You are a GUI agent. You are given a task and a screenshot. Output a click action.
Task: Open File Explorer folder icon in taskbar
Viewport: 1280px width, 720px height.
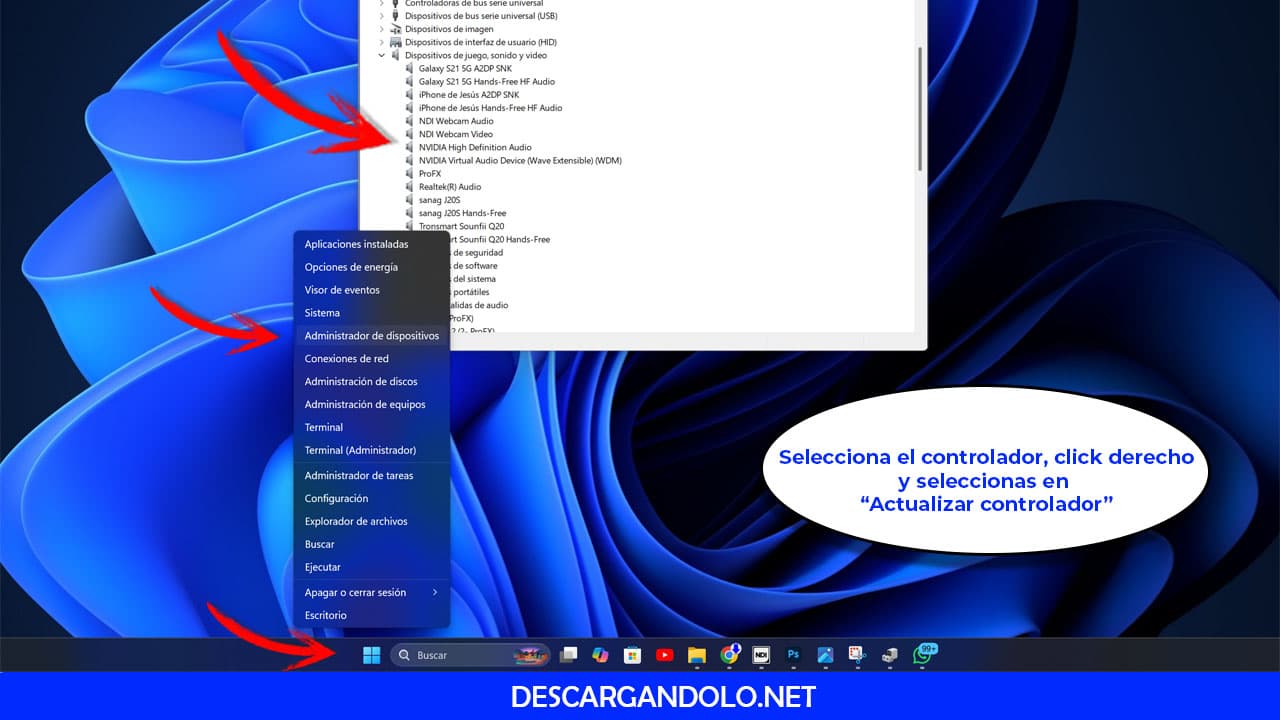pos(697,655)
